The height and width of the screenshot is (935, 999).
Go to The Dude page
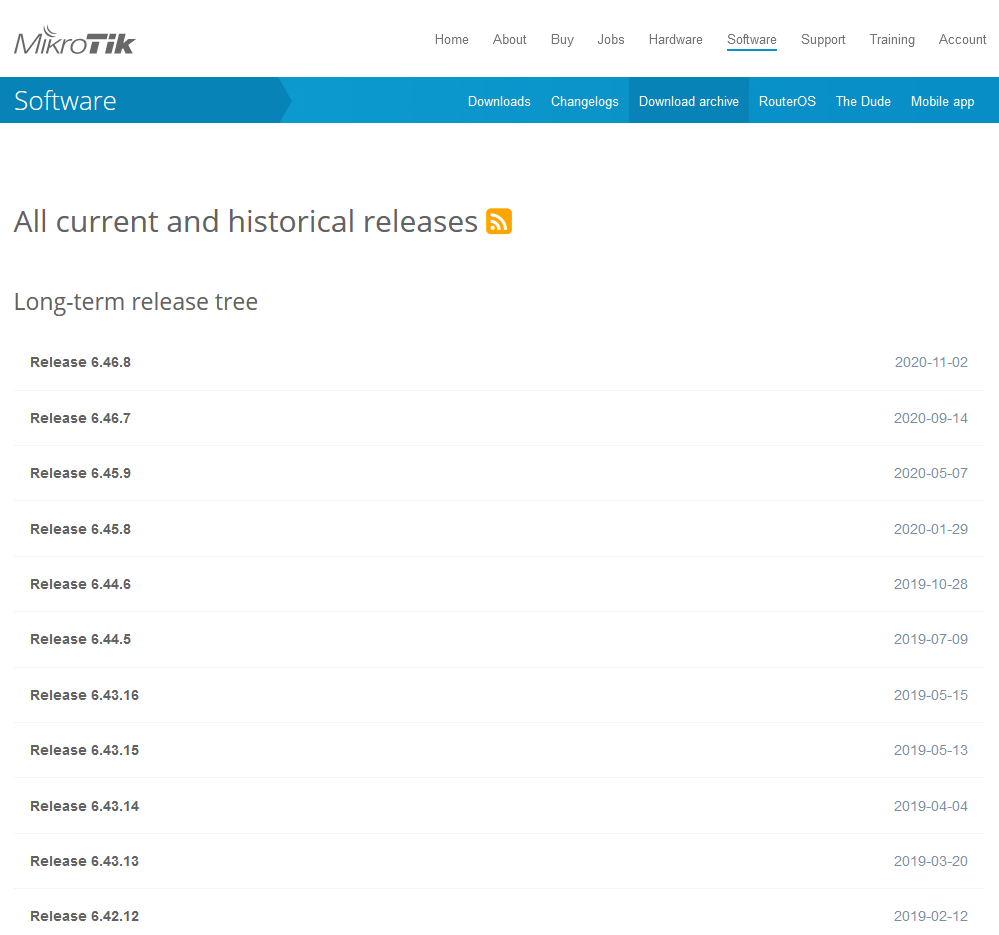[x=862, y=101]
